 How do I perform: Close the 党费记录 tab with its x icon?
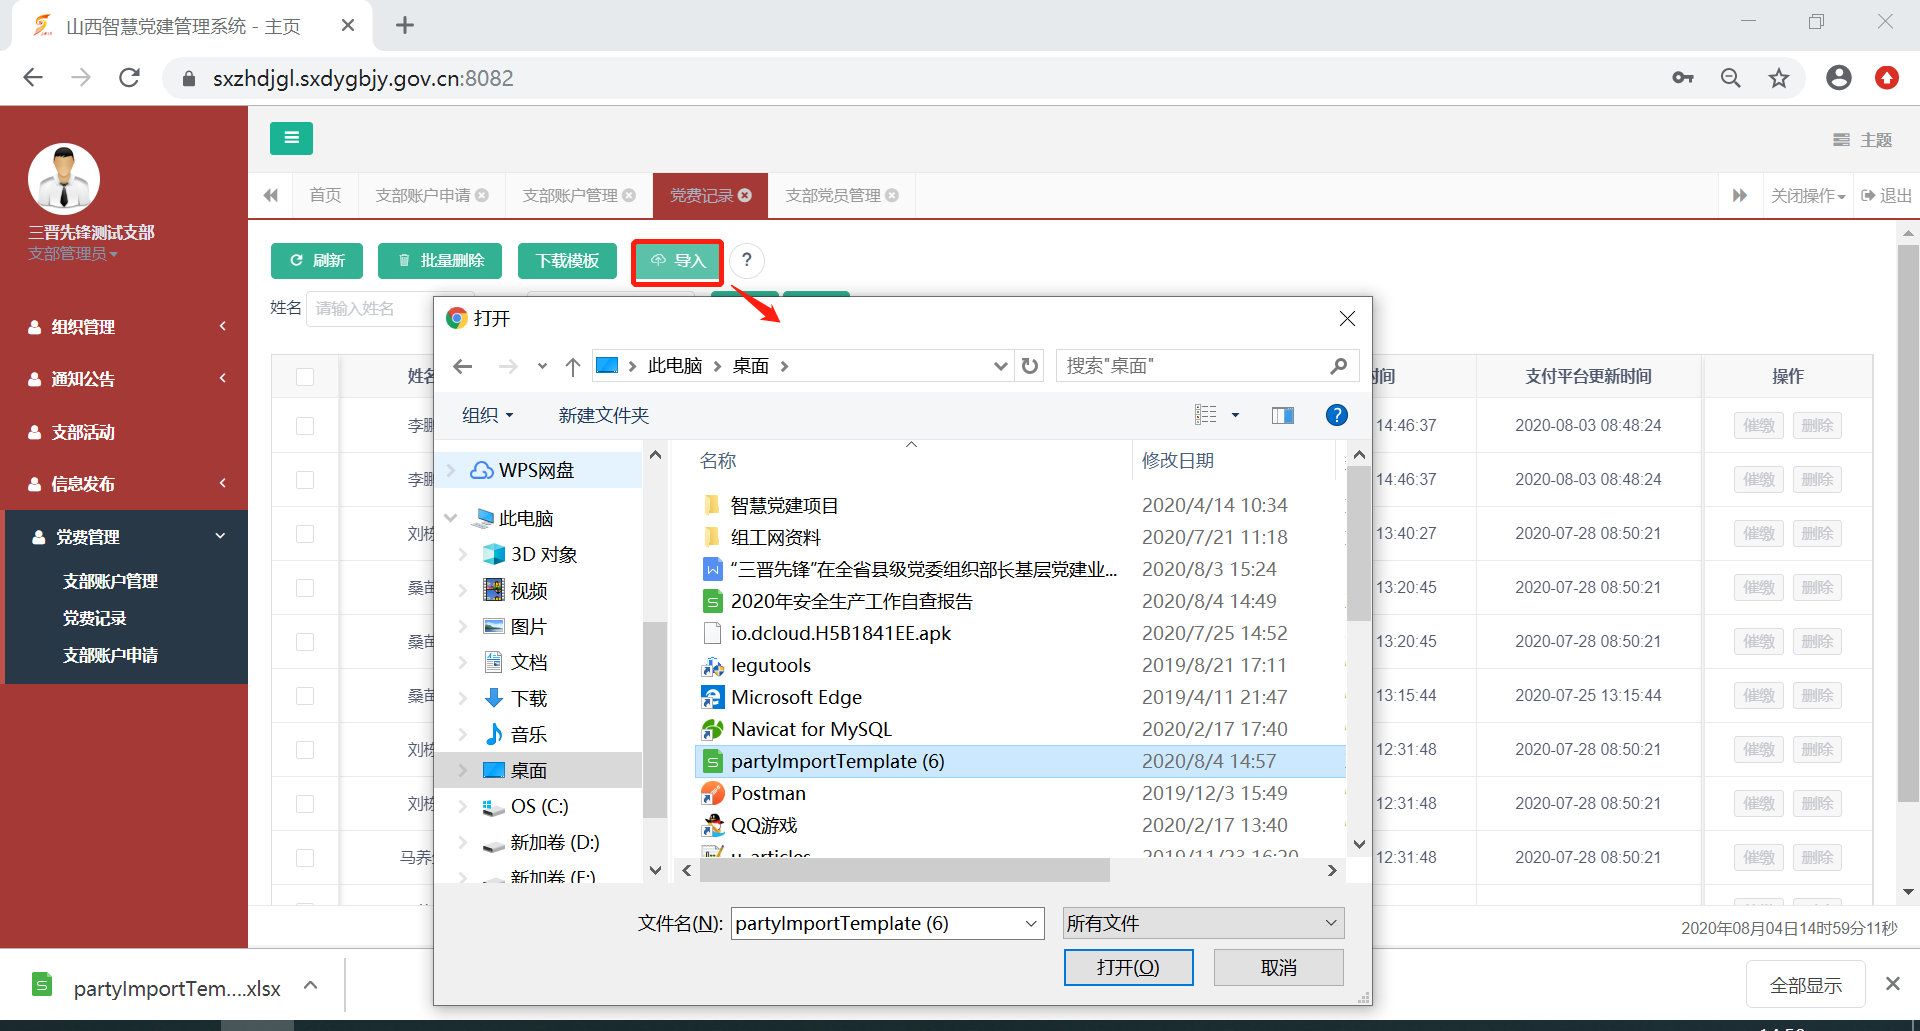click(x=745, y=195)
